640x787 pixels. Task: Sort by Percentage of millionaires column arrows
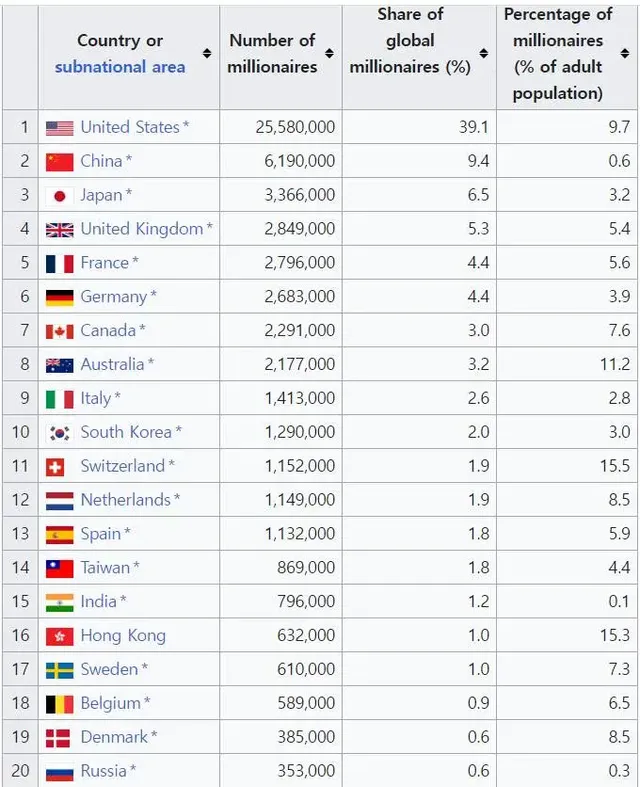click(x=625, y=54)
